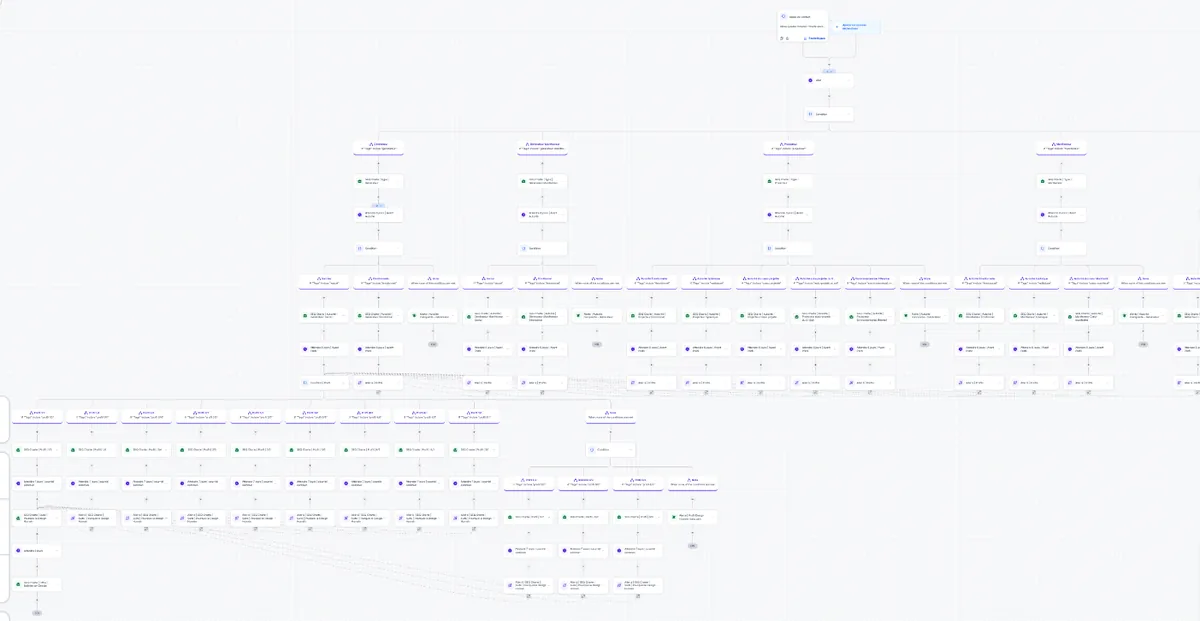Select the None header among the four lowest sub-branches

click(x=691, y=482)
